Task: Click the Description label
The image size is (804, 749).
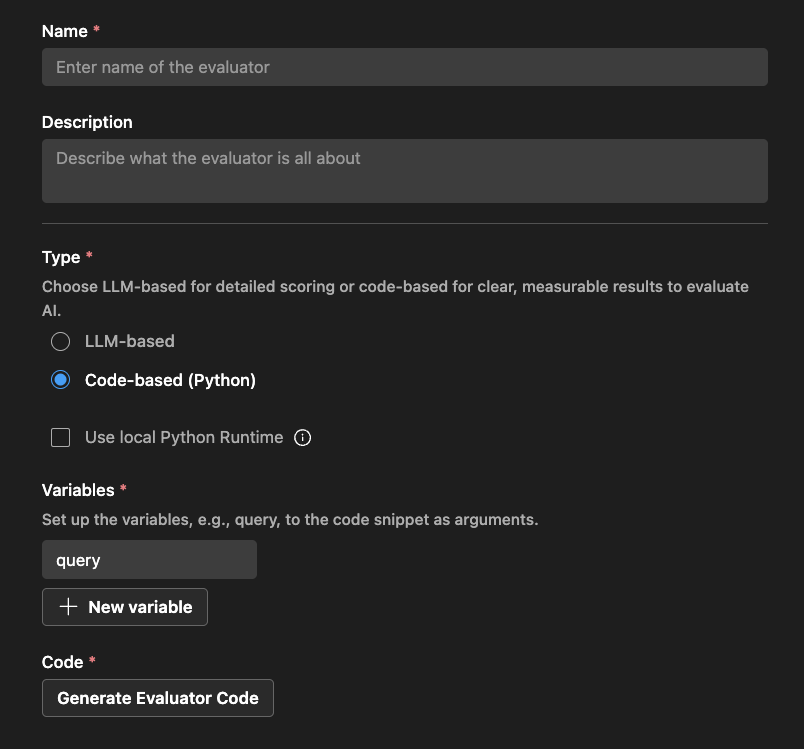Action: 87,122
